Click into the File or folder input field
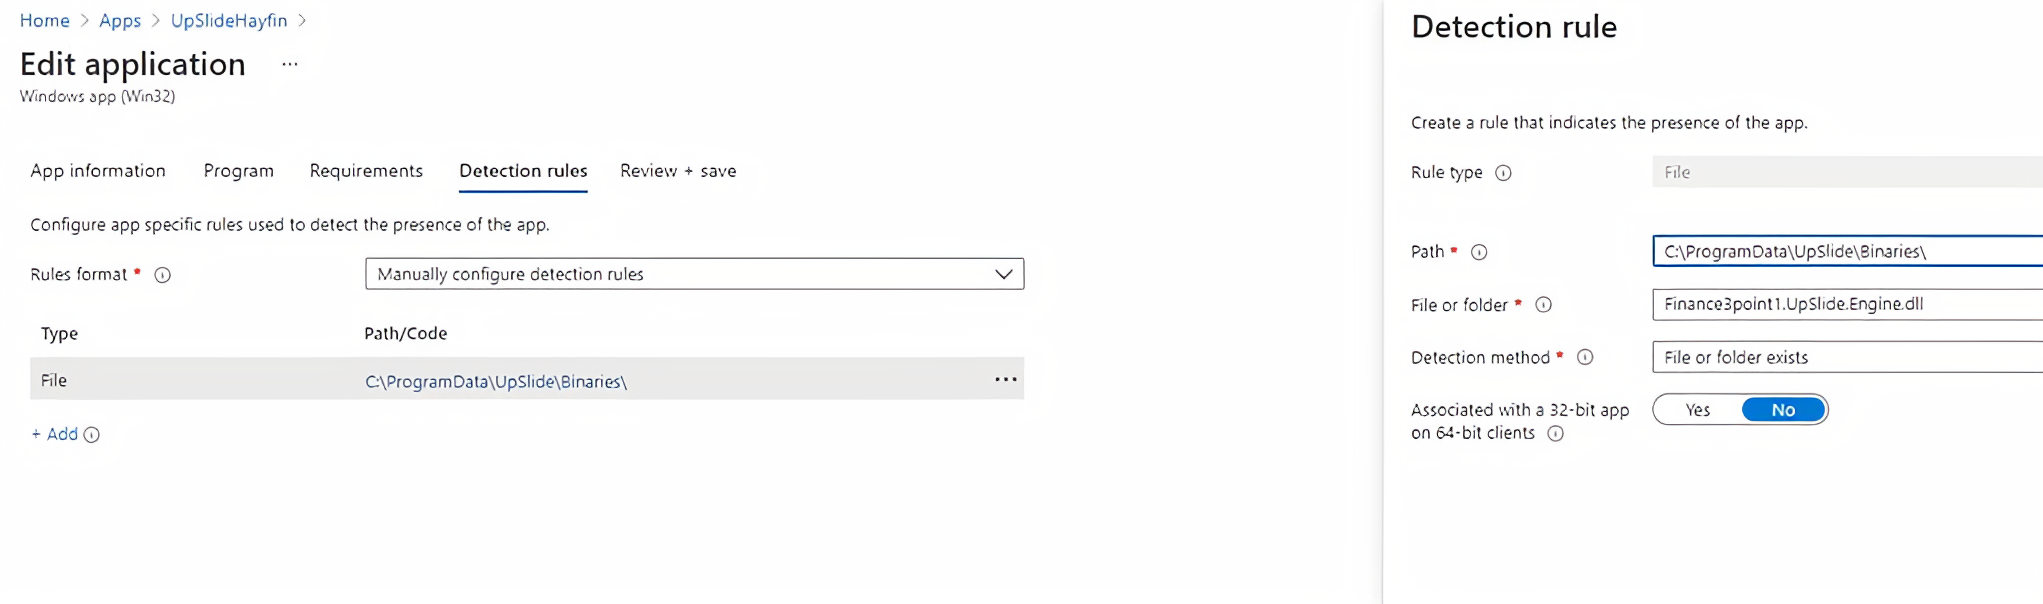Screen dimensions: 2043x604 pos(1847,304)
